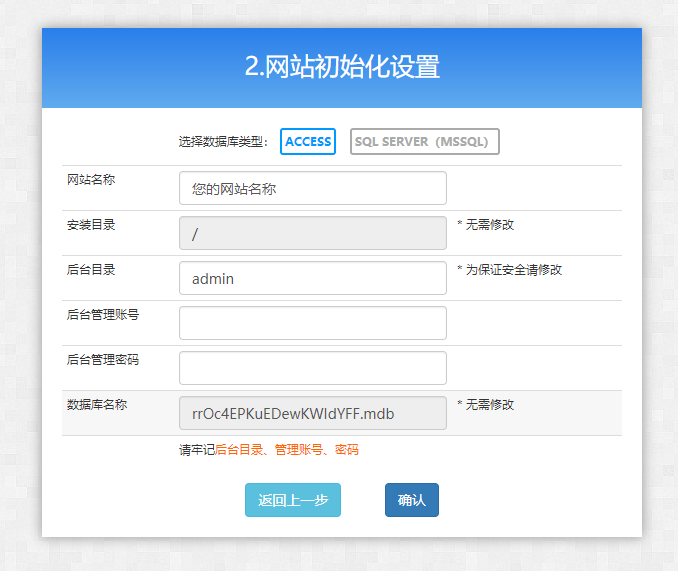
Task: Click the orange reminder text 后台目录、管理账号、密码
Action: [x=286, y=450]
